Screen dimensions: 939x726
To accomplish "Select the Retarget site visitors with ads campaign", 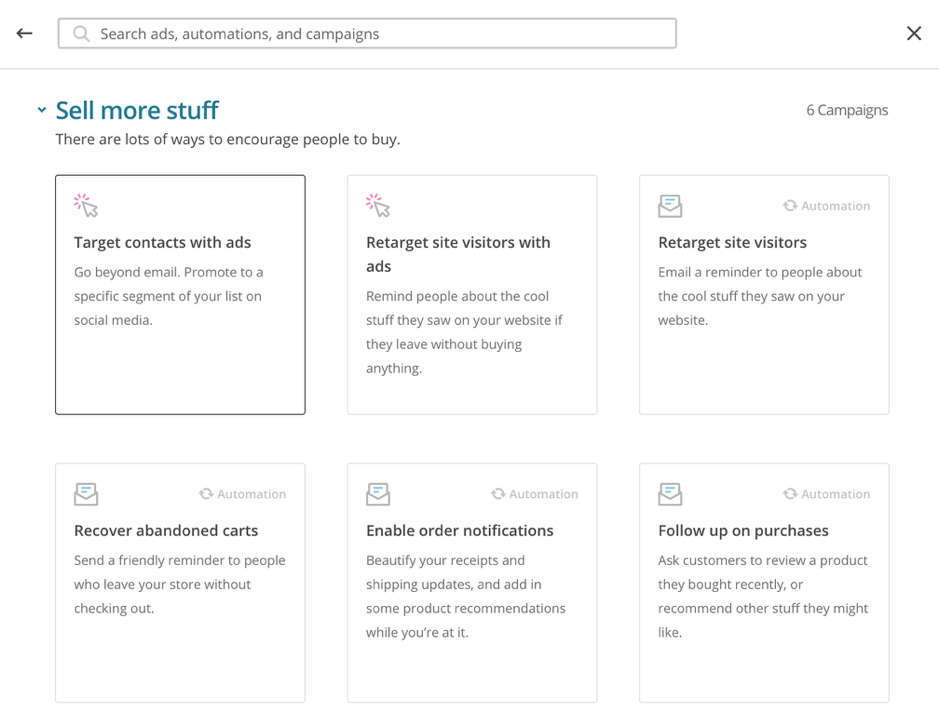I will coord(472,294).
